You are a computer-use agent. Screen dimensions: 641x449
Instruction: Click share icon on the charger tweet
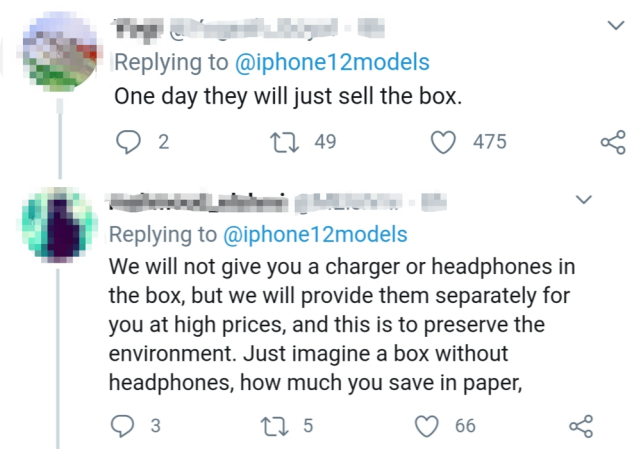pyautogui.click(x=581, y=427)
